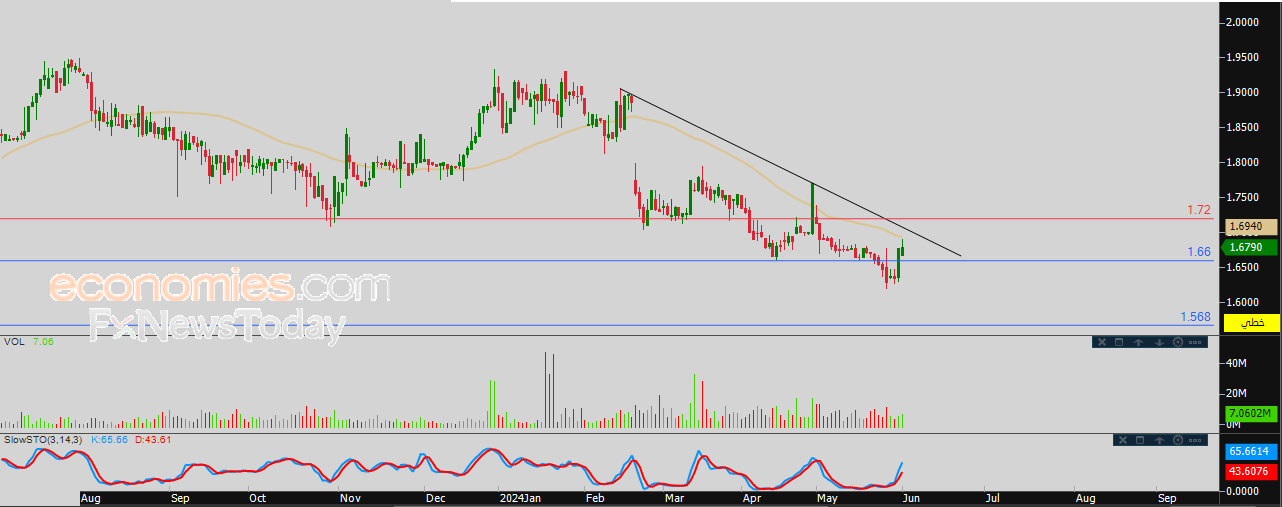1282x507 pixels.
Task: Move the VOL pane up
Action: [1138, 342]
